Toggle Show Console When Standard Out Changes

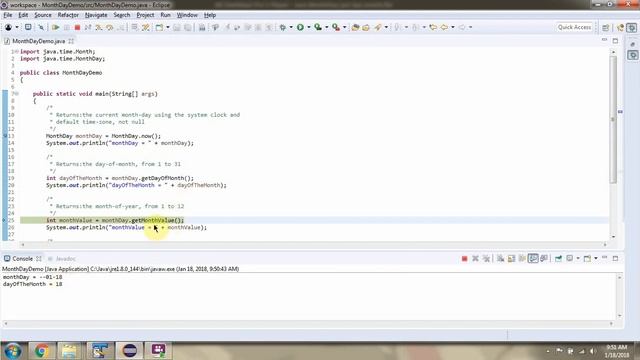click(x=533, y=258)
